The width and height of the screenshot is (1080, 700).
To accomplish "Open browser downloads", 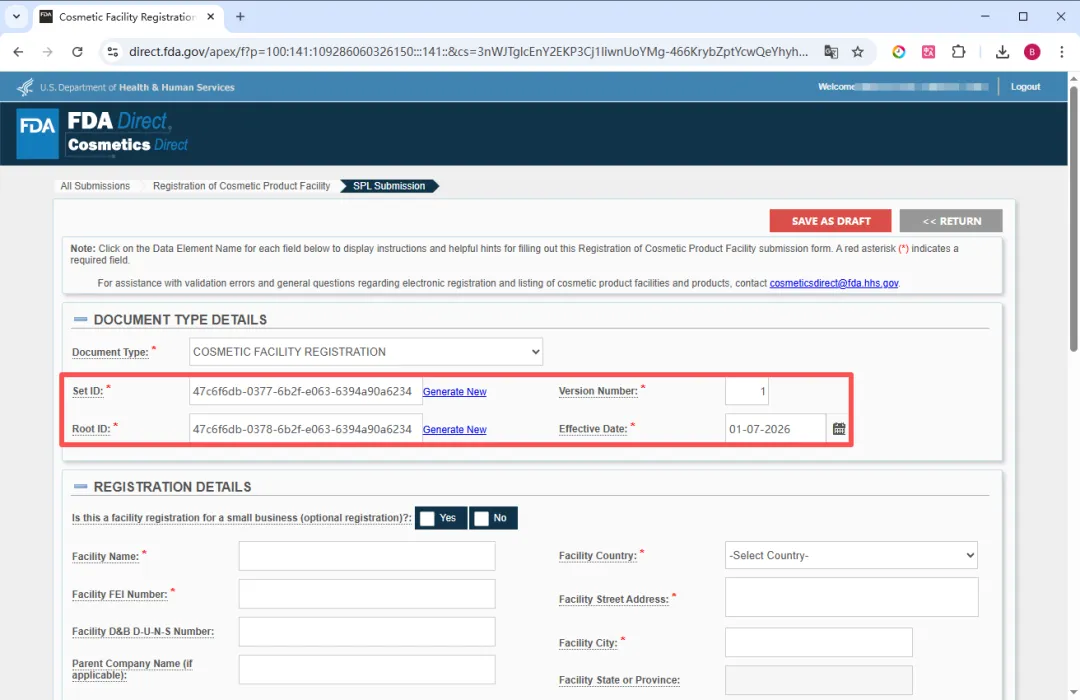I will [1002, 52].
